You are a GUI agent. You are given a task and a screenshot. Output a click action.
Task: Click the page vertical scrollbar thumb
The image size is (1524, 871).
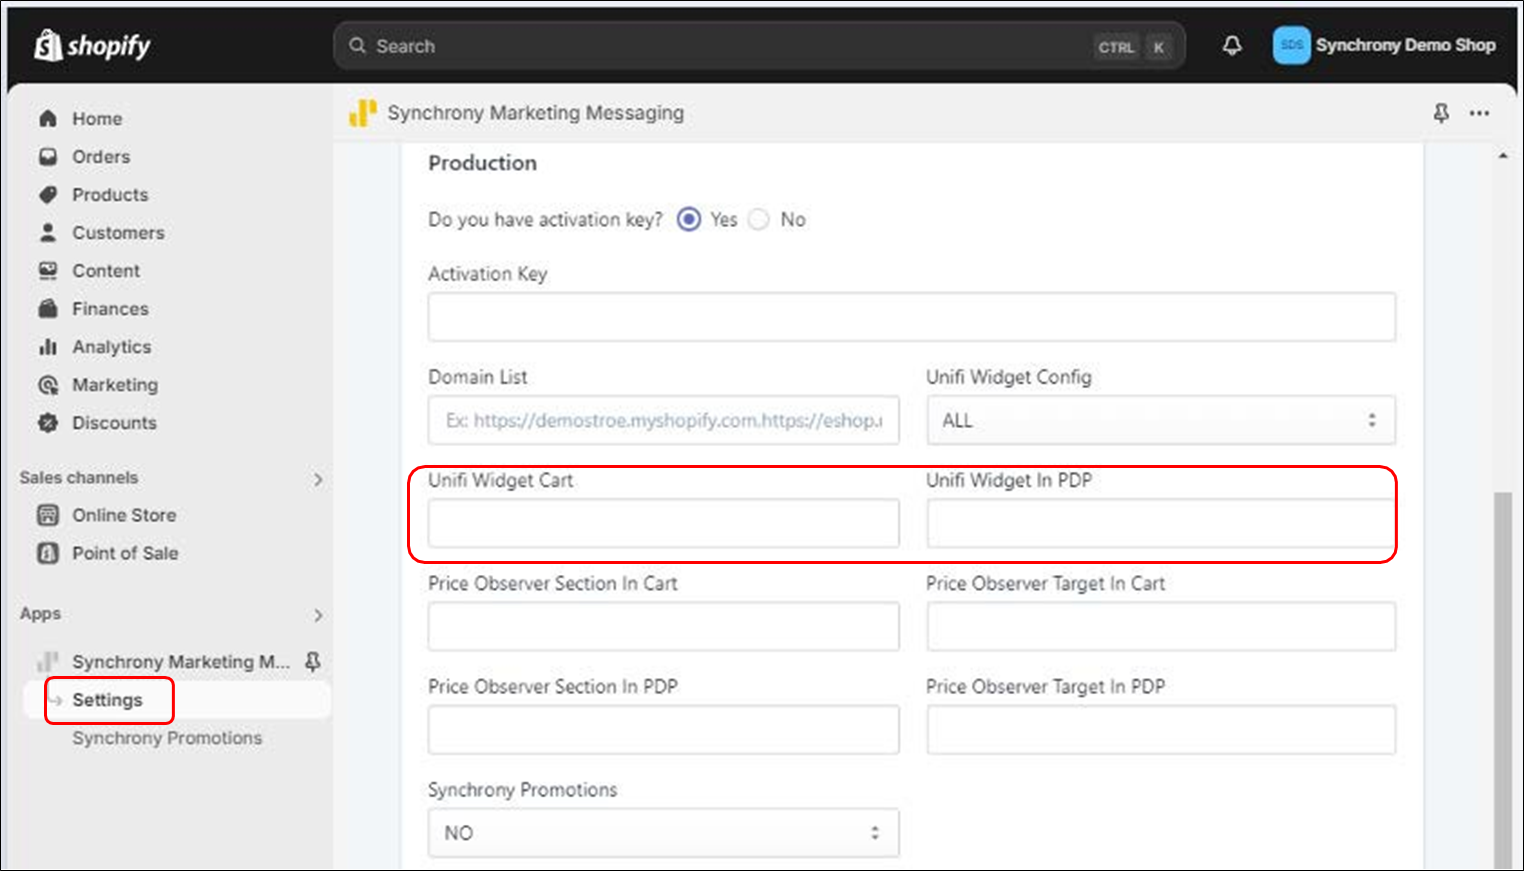coord(1502,680)
